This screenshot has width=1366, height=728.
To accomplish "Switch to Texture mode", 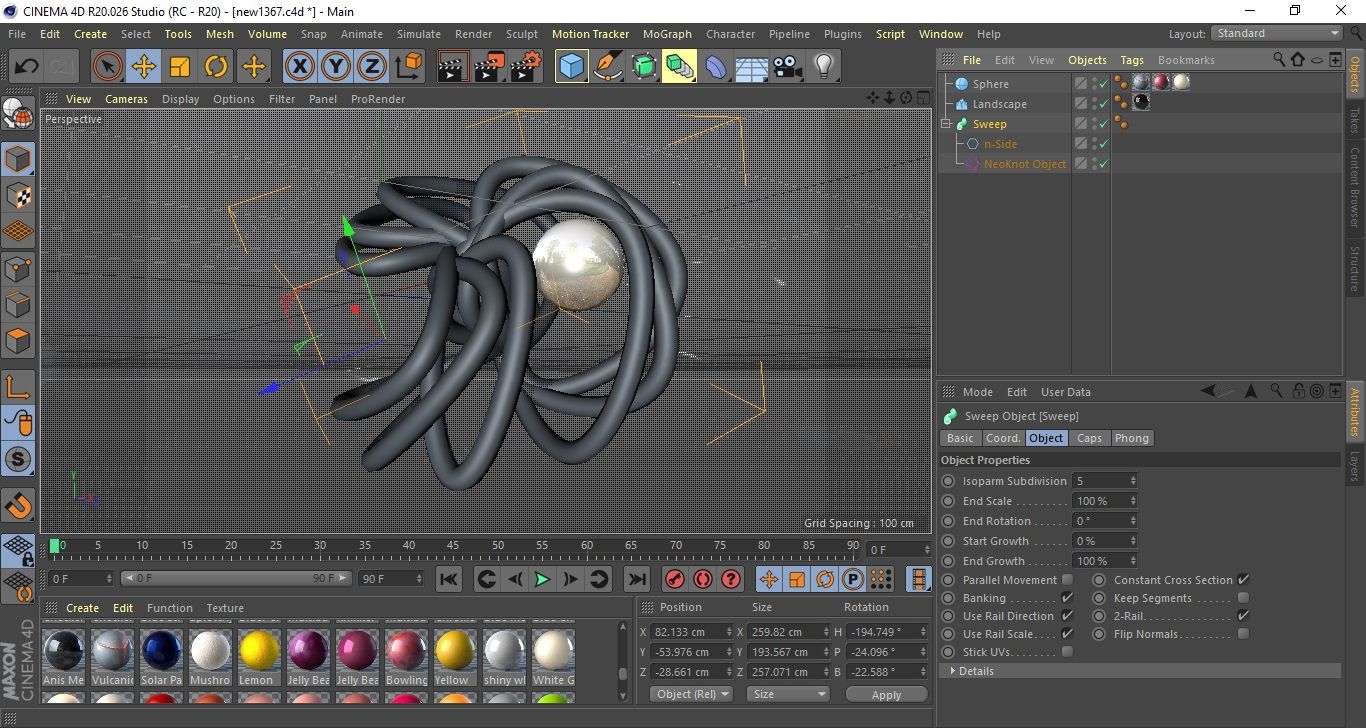I will 18,195.
